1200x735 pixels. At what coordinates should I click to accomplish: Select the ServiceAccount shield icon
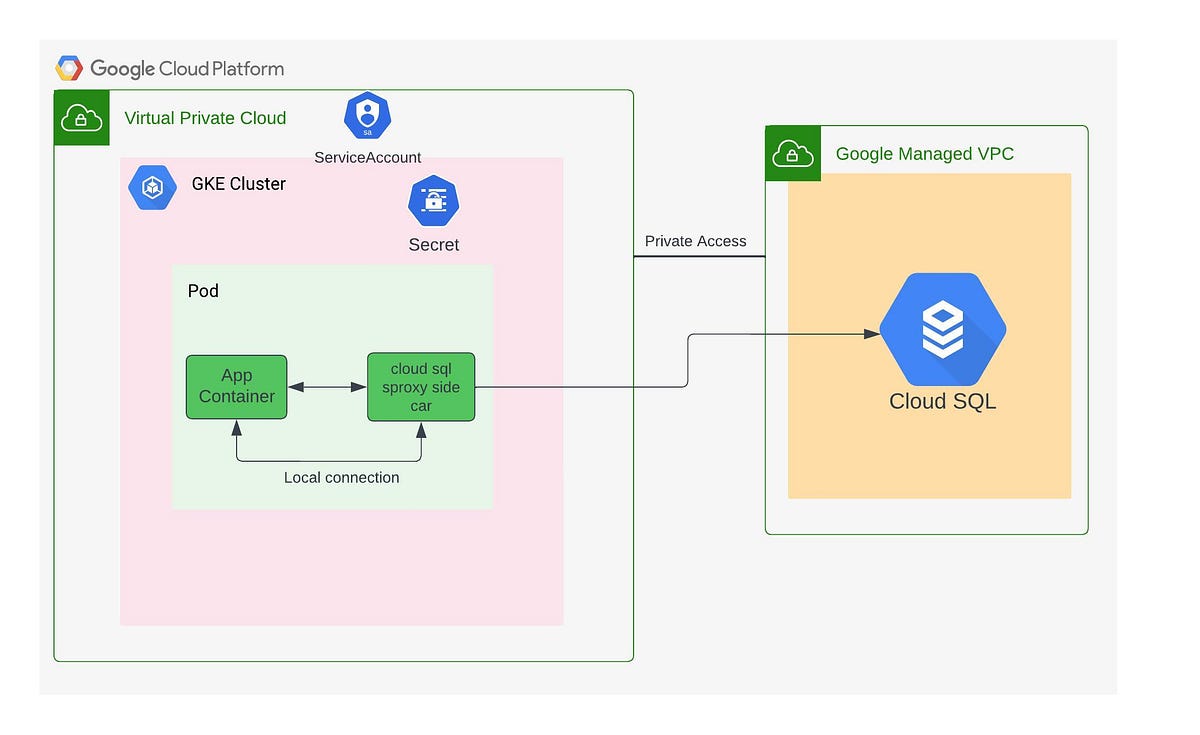[x=366, y=115]
